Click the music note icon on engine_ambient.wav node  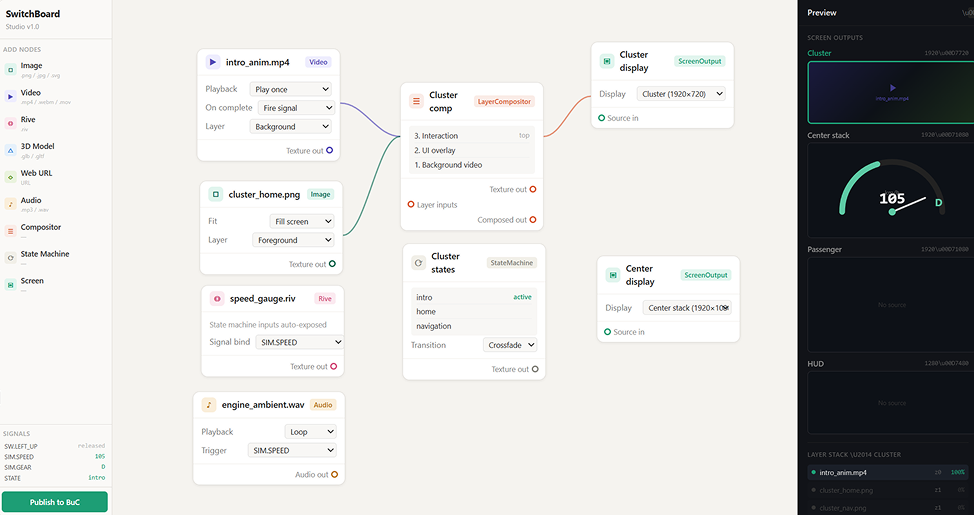(x=209, y=405)
